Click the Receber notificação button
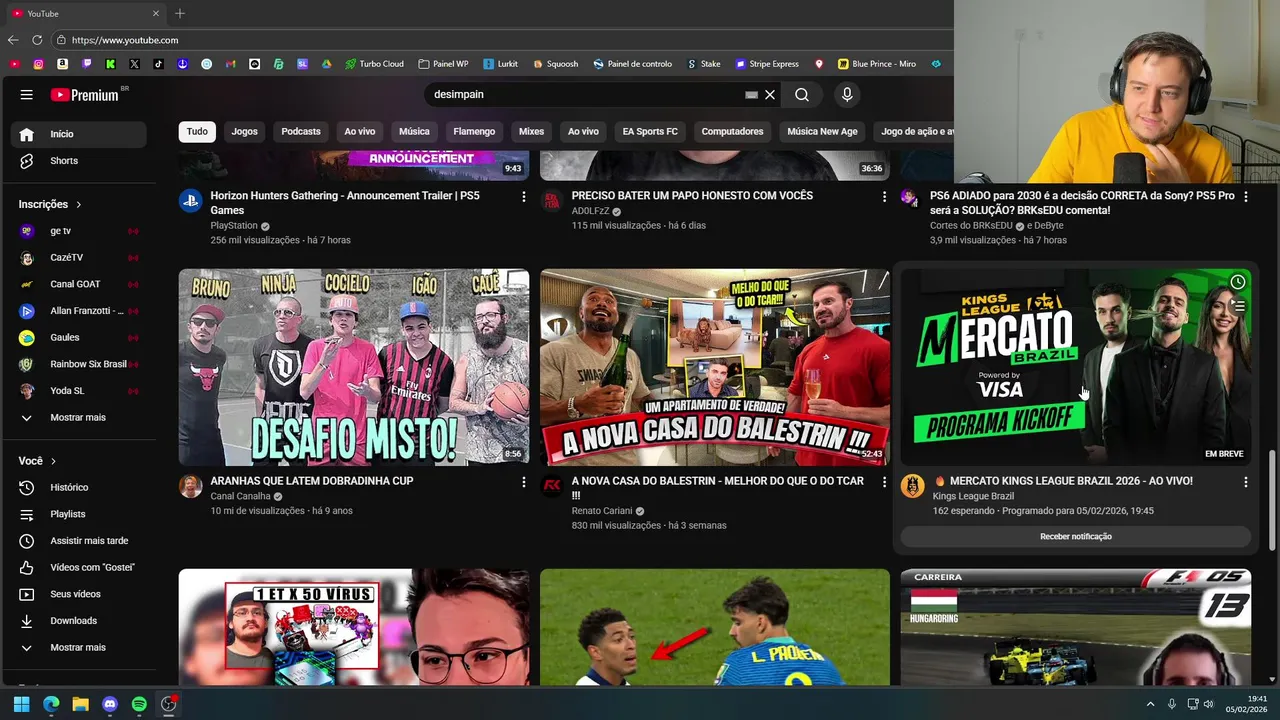The width and height of the screenshot is (1280, 720). pos(1076,537)
